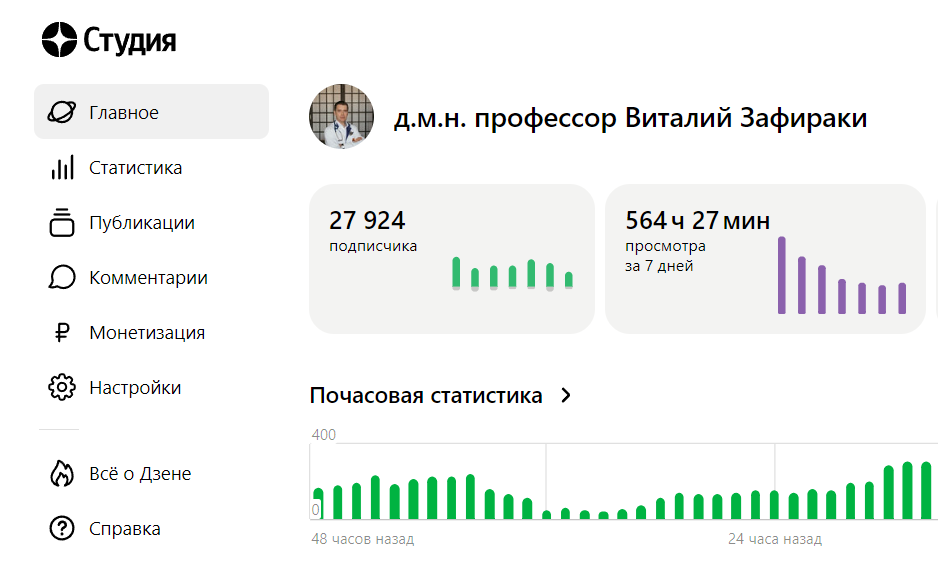Open the Почасовая статистика heading
938x569 pixels.
(x=426, y=395)
